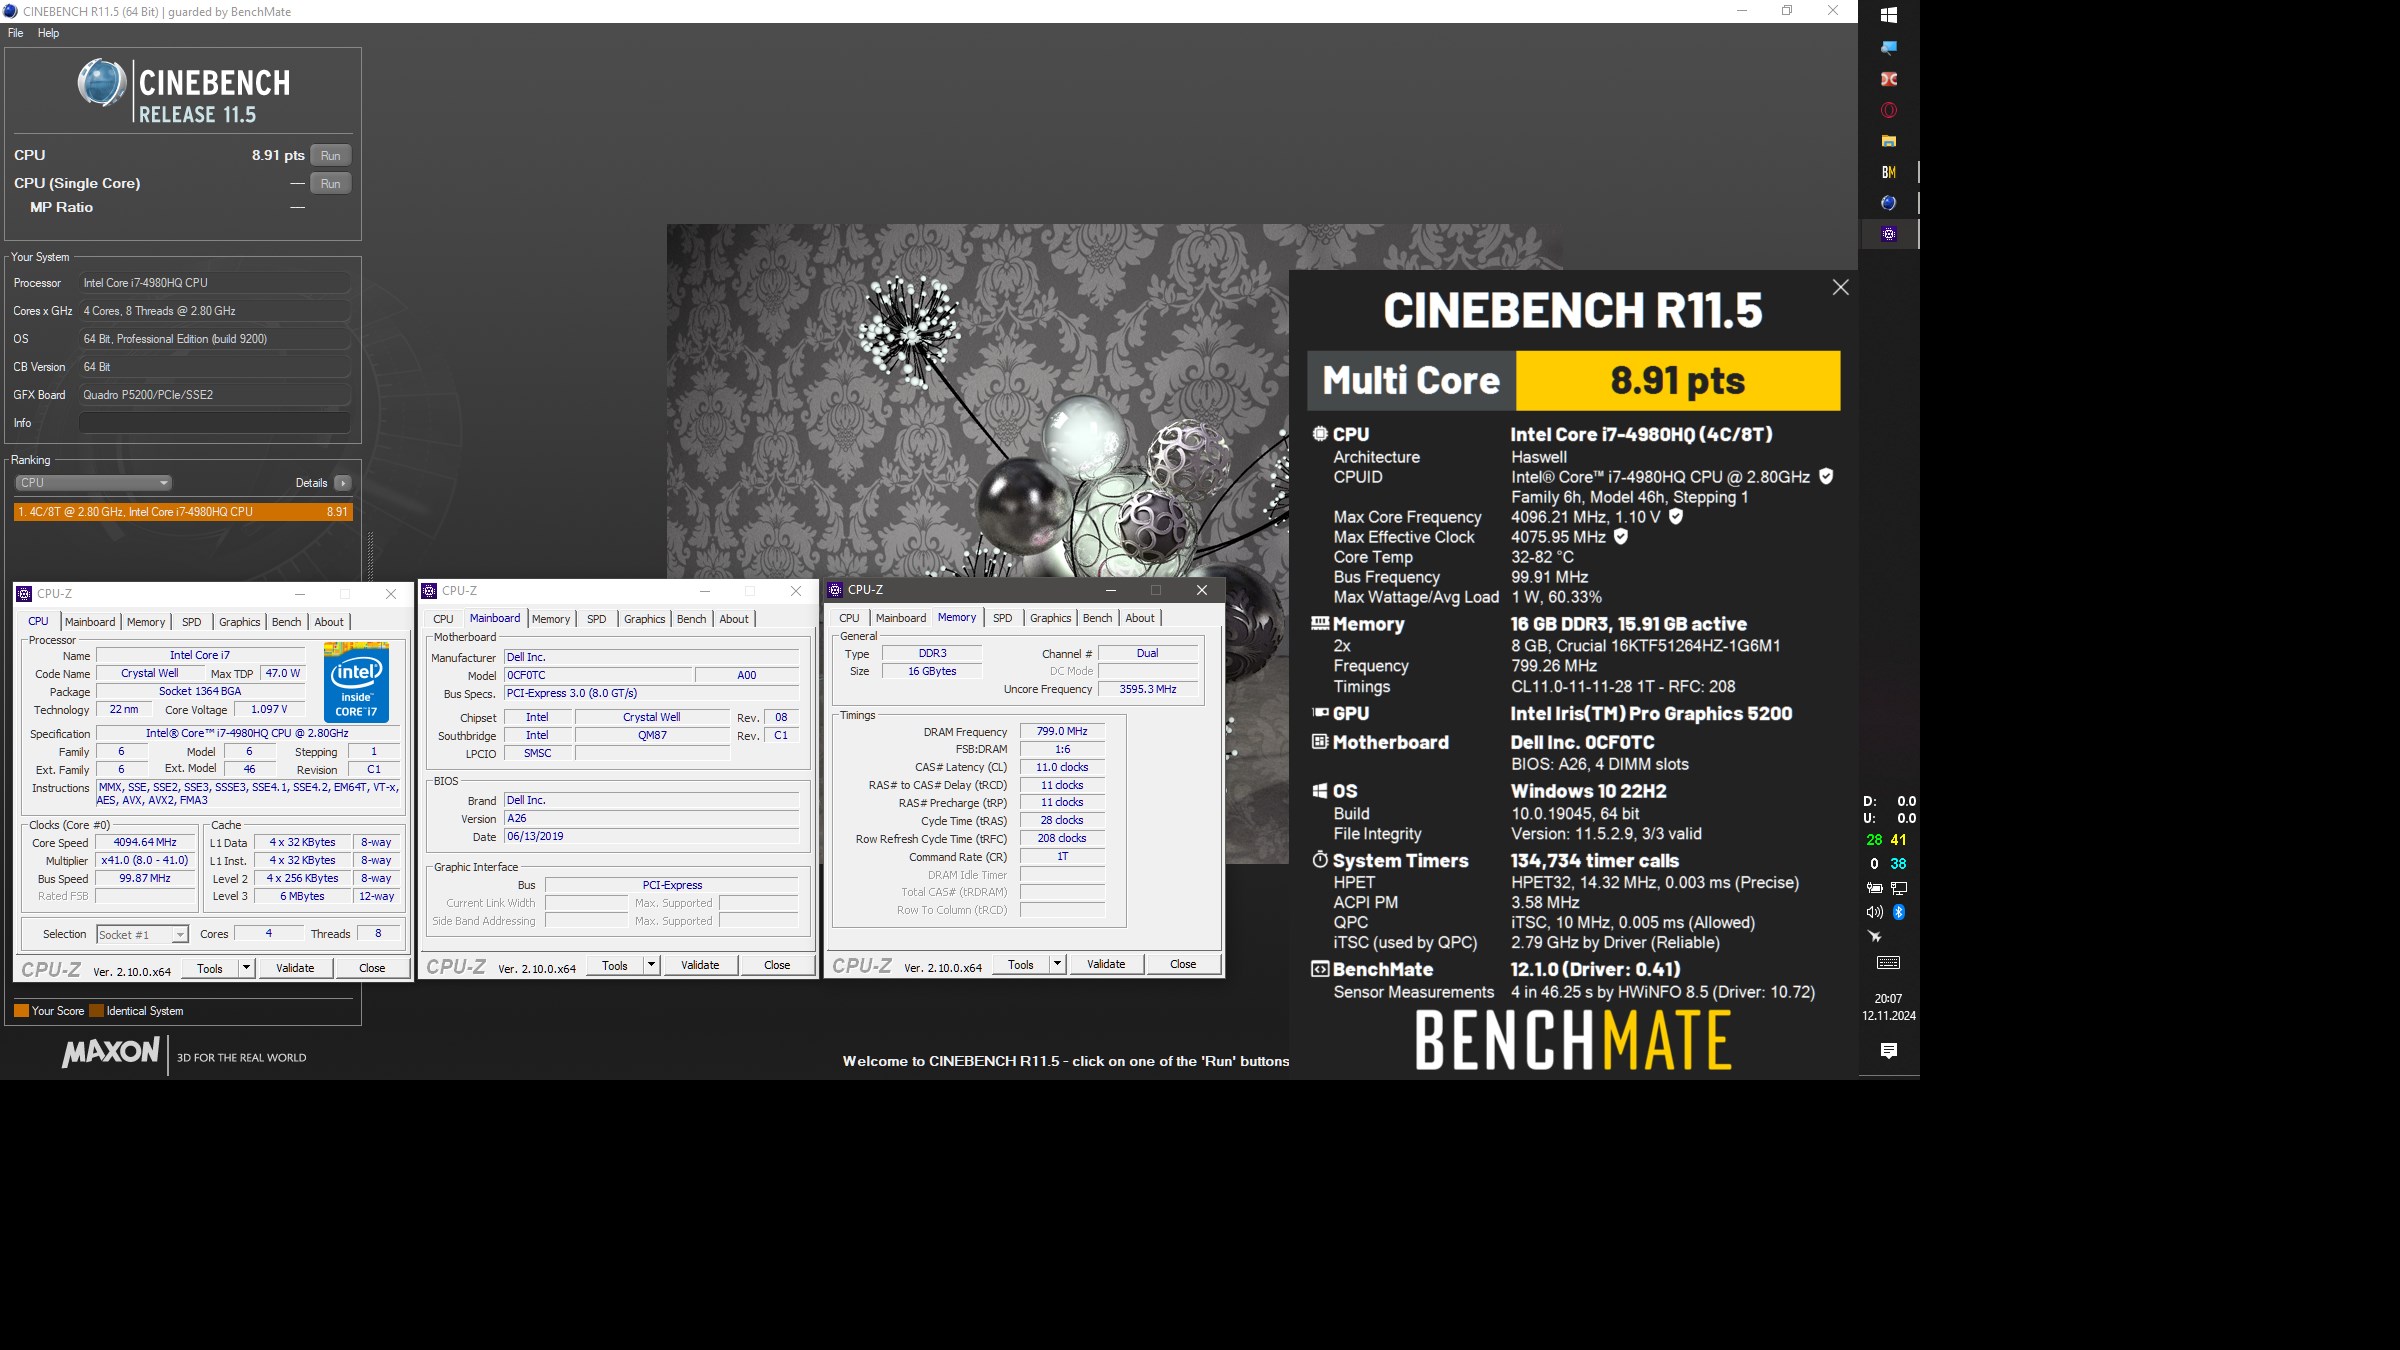2400x1350 pixels.
Task: Open the battery power tray icon
Action: pyautogui.click(x=1874, y=888)
